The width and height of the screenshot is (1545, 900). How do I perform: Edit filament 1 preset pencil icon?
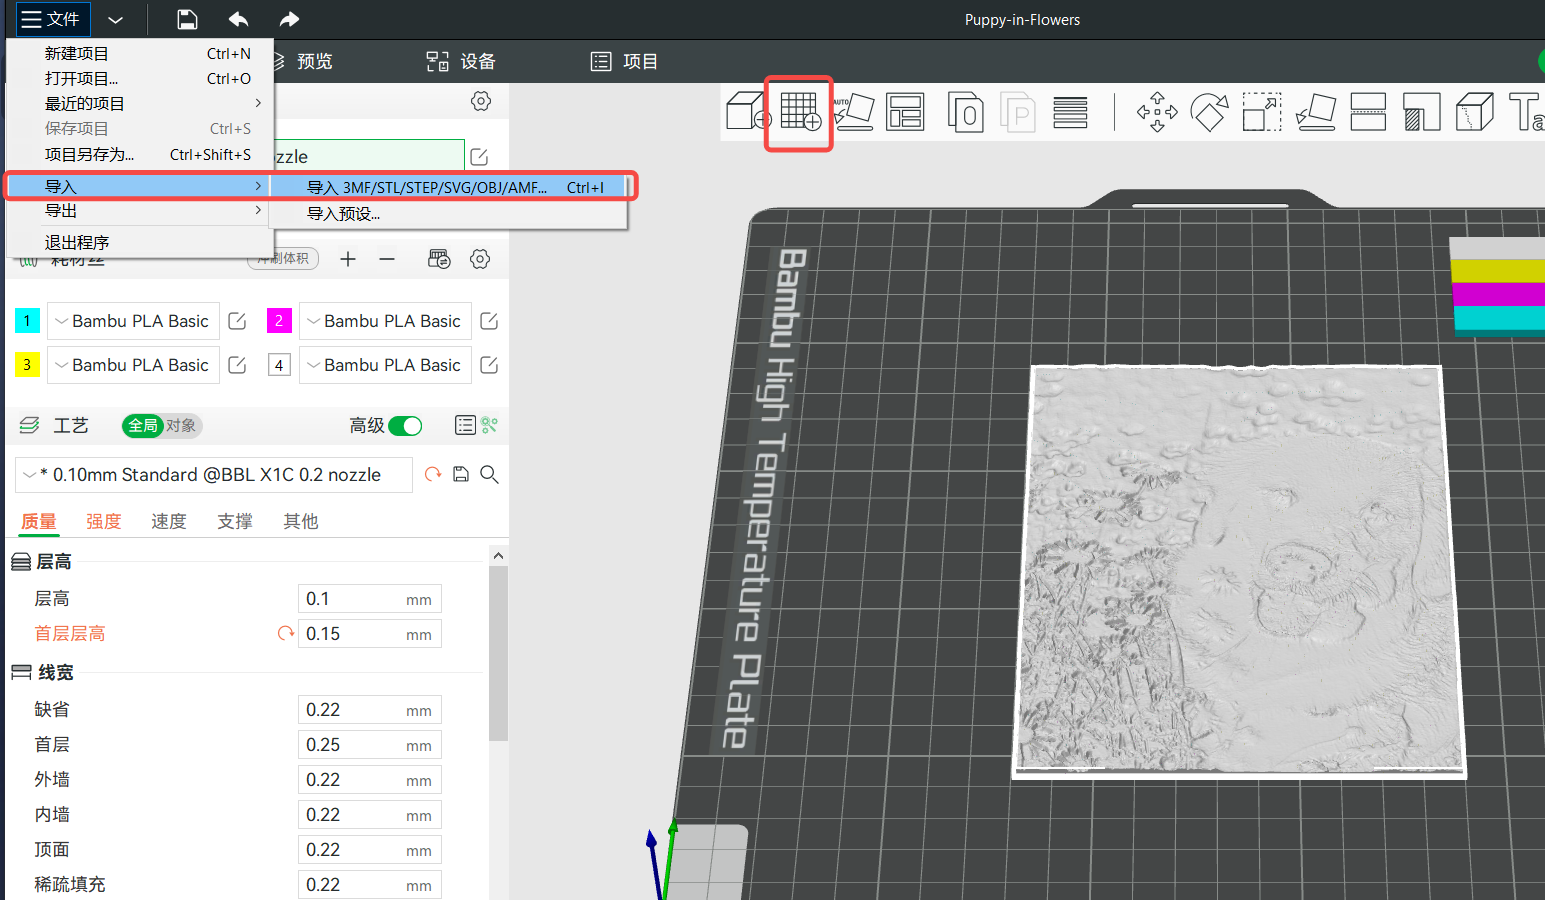[x=237, y=321]
